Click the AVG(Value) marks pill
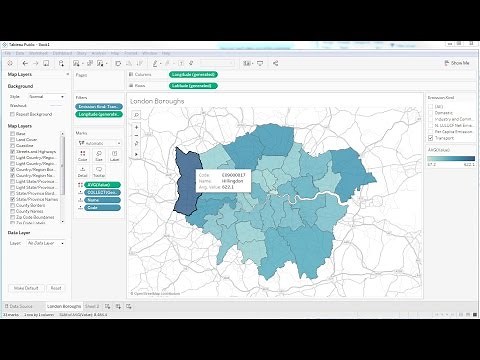This screenshot has width=480, height=360. pyautogui.click(x=102, y=185)
